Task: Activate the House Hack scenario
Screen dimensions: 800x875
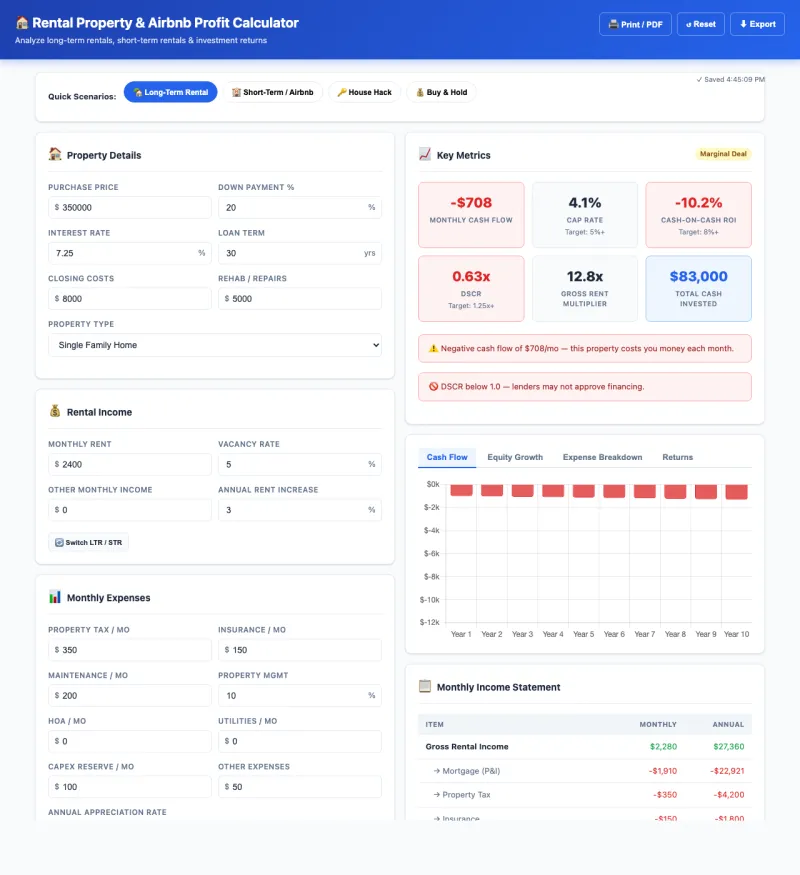Action: coord(364,92)
